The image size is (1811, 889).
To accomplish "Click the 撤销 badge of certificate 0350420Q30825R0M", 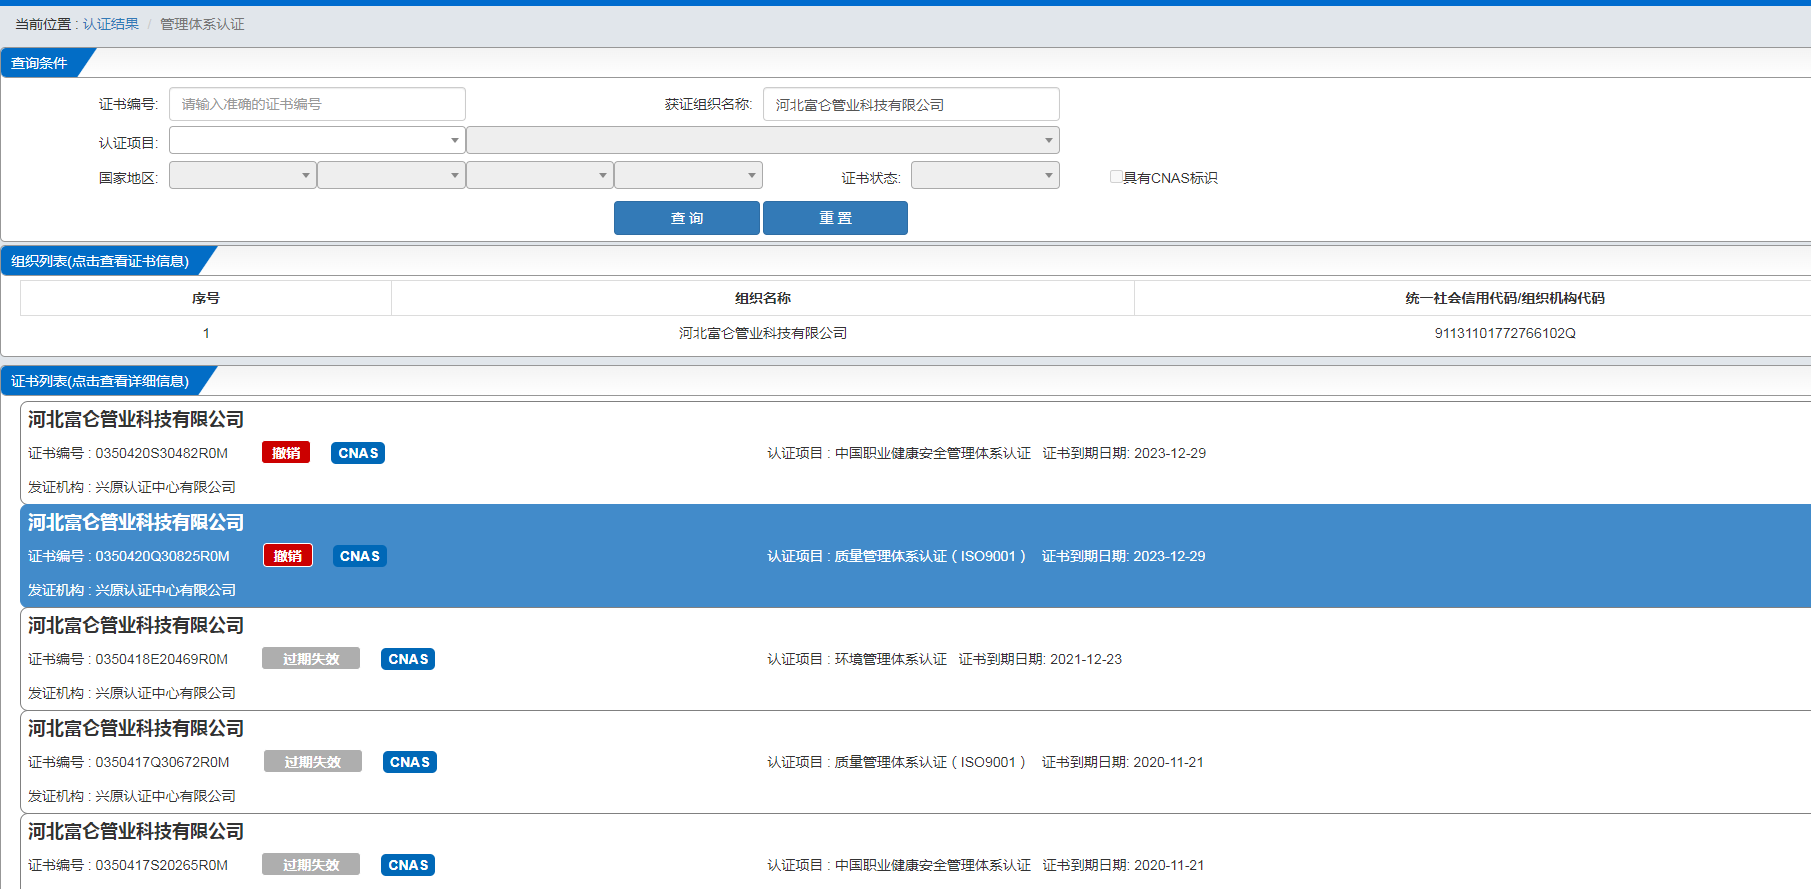I will point(288,556).
